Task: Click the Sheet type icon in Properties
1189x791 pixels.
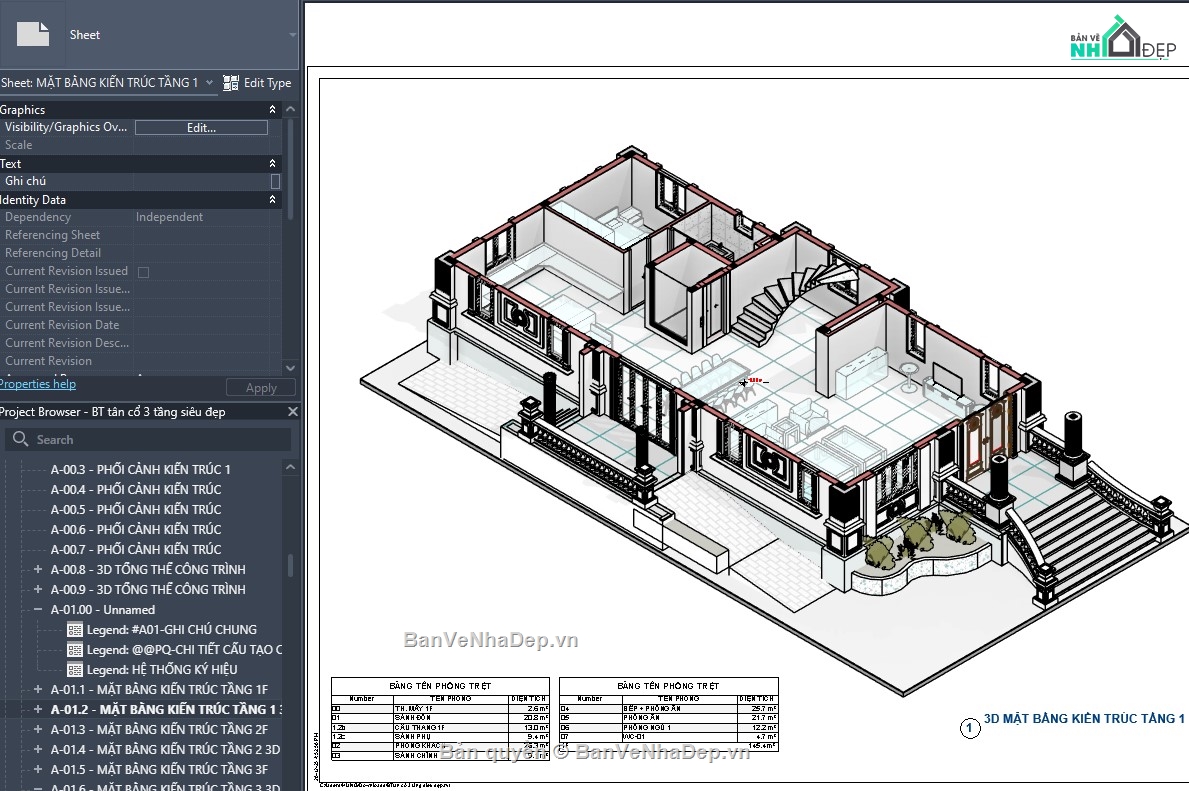Action: coord(33,34)
